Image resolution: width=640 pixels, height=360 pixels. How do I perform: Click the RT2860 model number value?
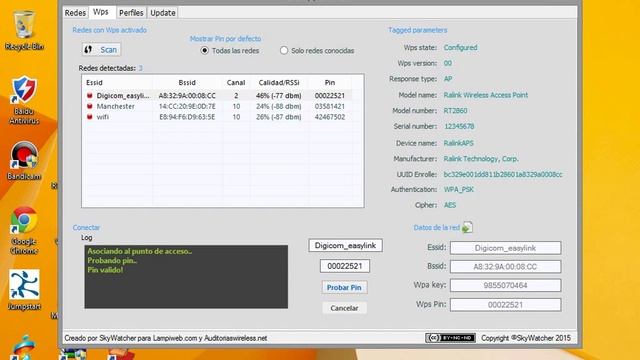click(456, 111)
